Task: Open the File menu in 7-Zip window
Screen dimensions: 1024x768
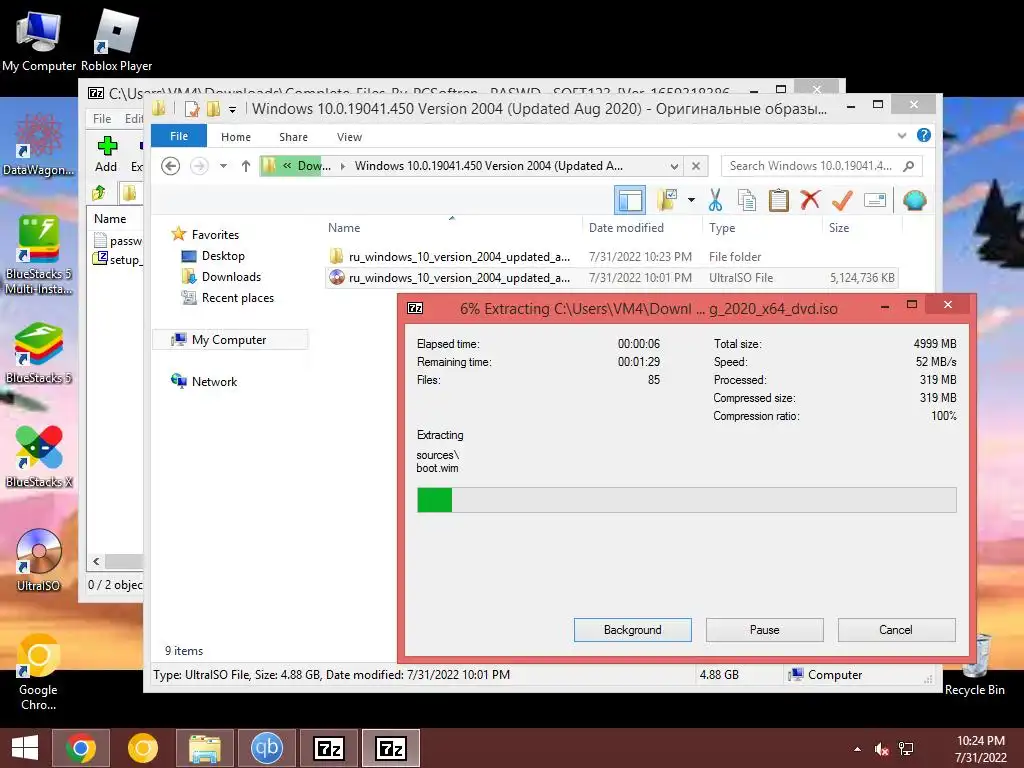Action: [x=102, y=118]
